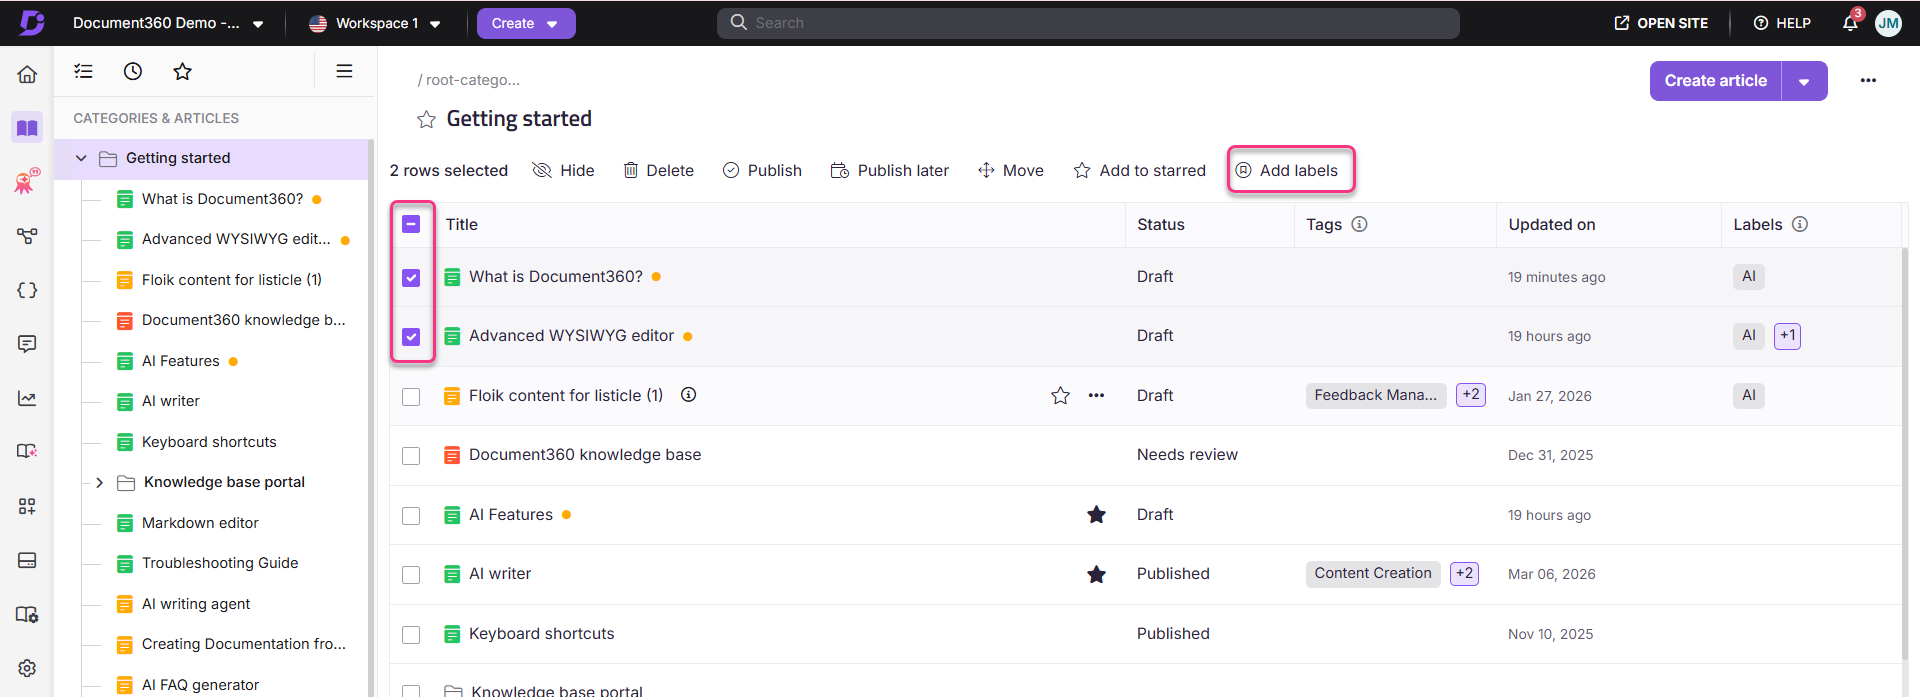1920x697 pixels.
Task: Open the Home icon in left sidebar
Action: (x=27, y=74)
